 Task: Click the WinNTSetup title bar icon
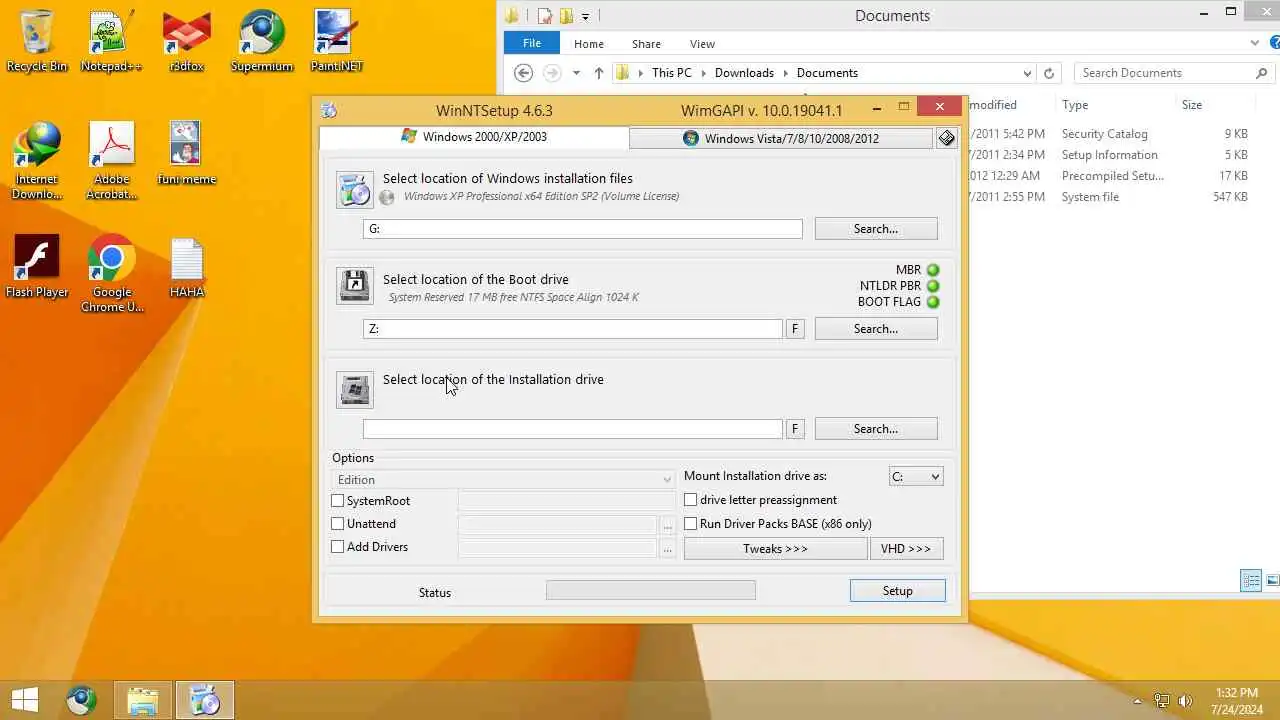pos(329,110)
